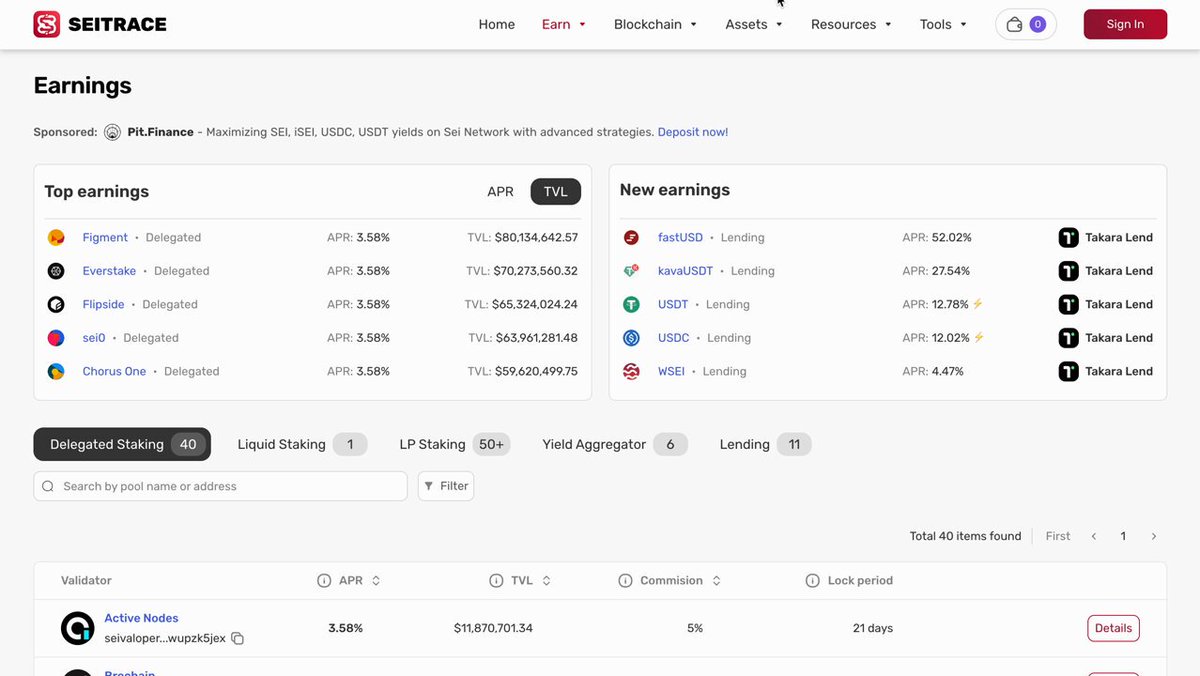
Task: Copy the Active Nodes validator address
Action: coord(237,638)
